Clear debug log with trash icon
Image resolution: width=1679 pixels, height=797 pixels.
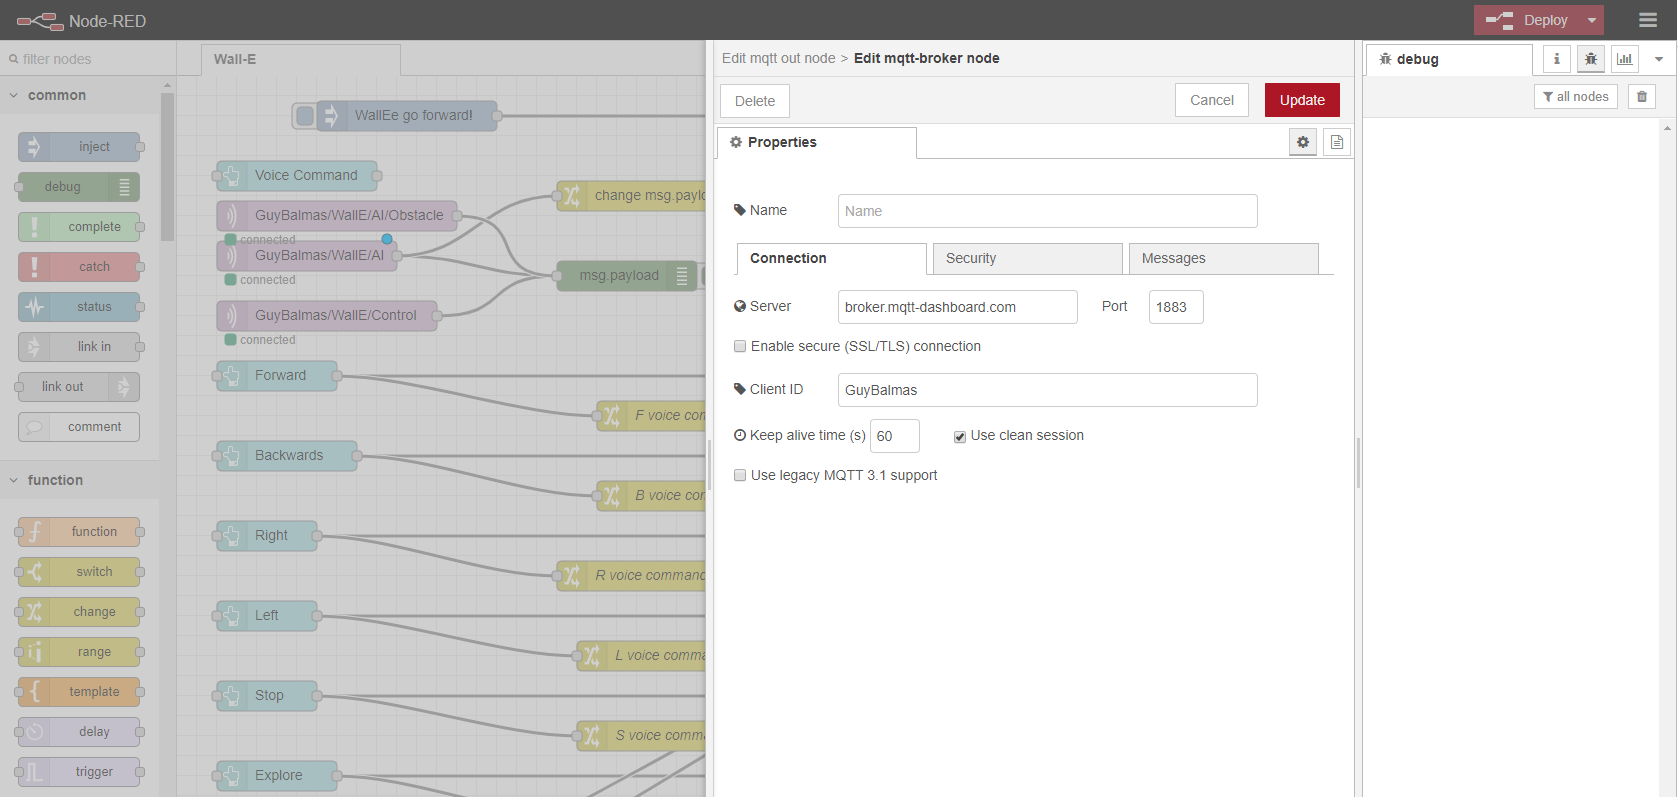point(1642,96)
